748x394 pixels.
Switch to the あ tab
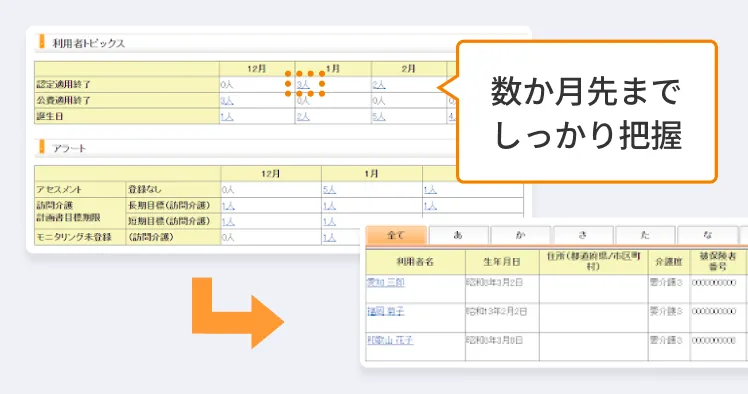pyautogui.click(x=458, y=235)
